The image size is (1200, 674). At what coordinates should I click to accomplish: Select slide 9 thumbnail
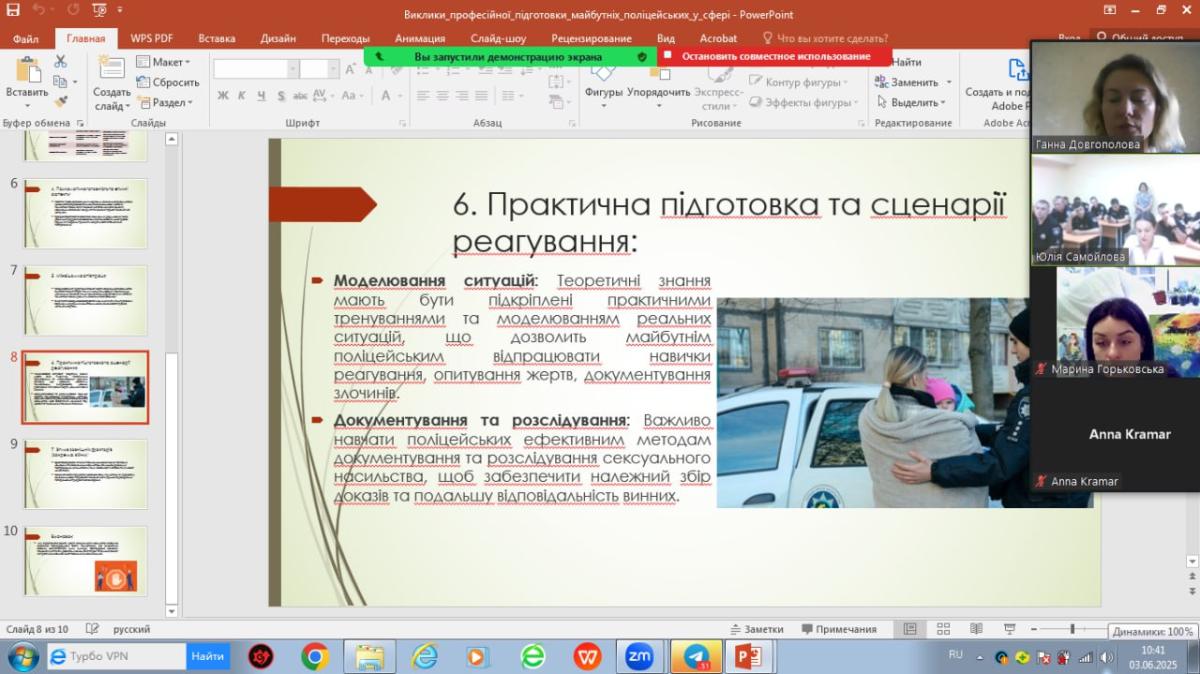(85, 473)
